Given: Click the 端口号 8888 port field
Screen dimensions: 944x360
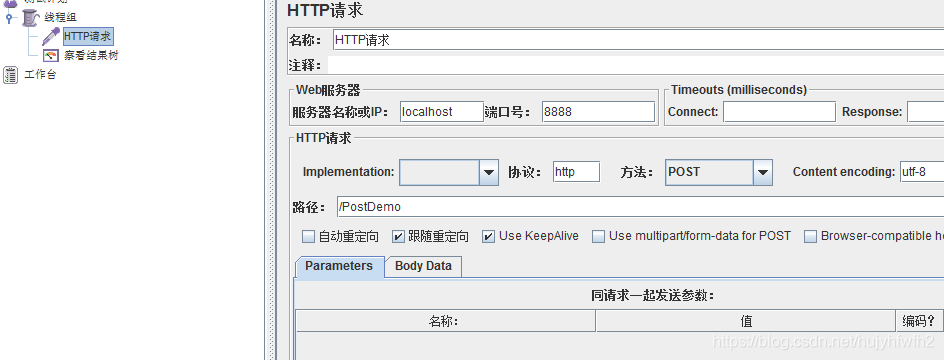Looking at the screenshot, I should tap(598, 112).
